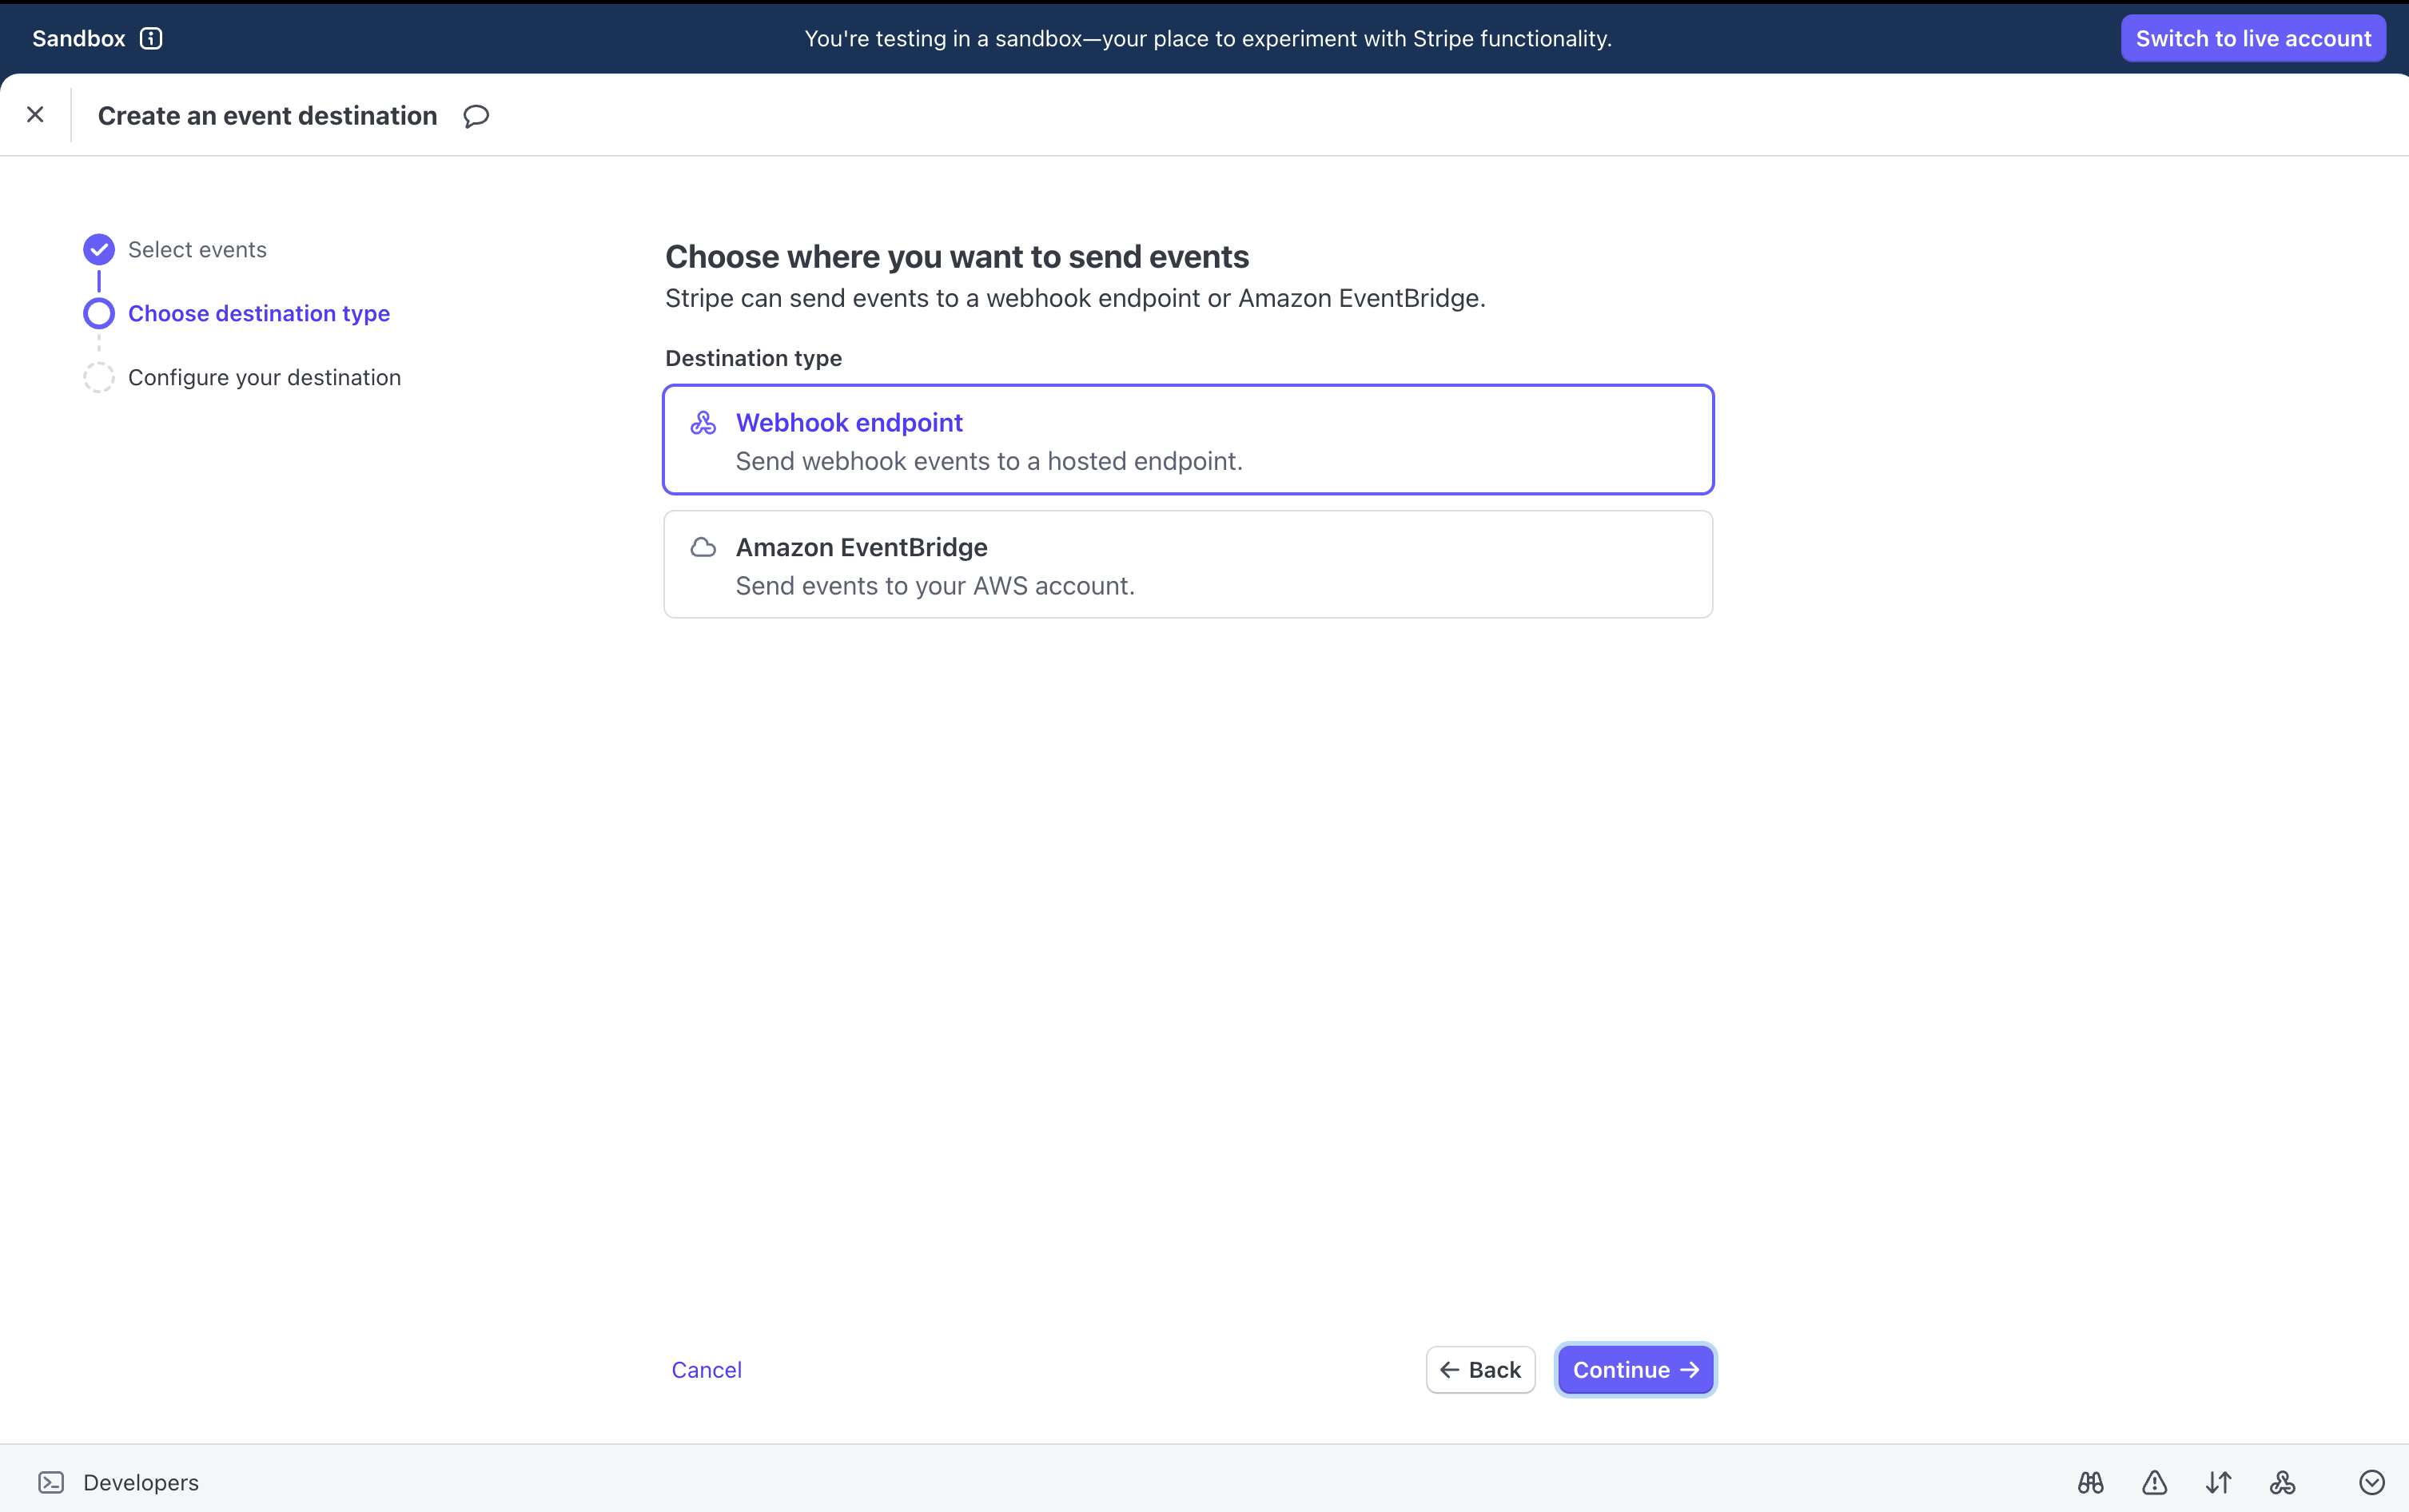
Task: Click the Choose destination type step
Action: [x=258, y=313]
